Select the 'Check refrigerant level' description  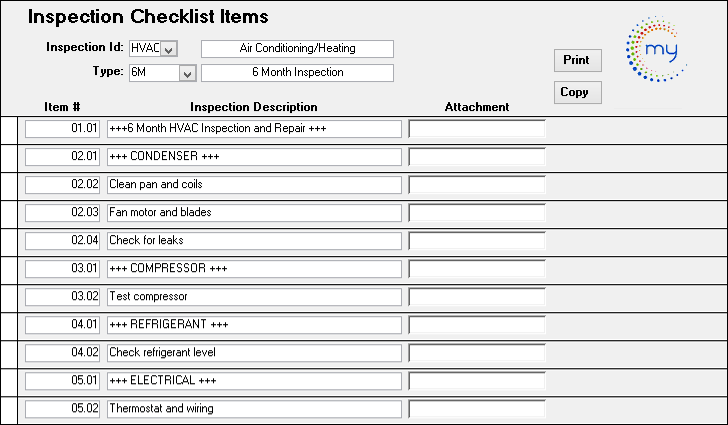pos(254,353)
